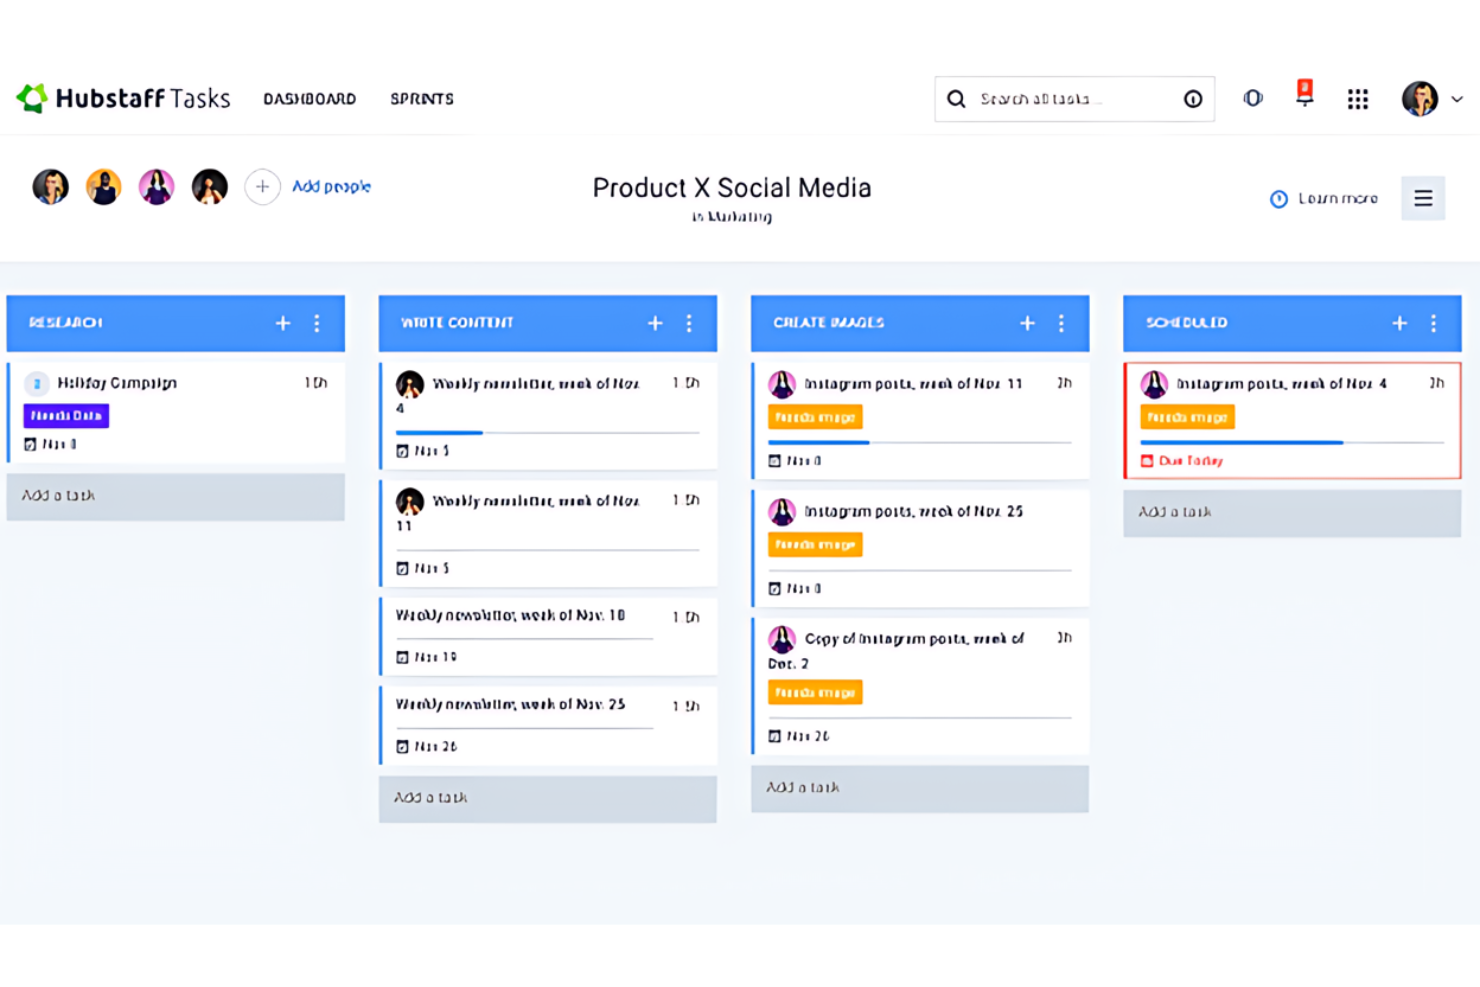Click the search magnifier icon
The height and width of the screenshot is (987, 1480).
[x=956, y=98]
